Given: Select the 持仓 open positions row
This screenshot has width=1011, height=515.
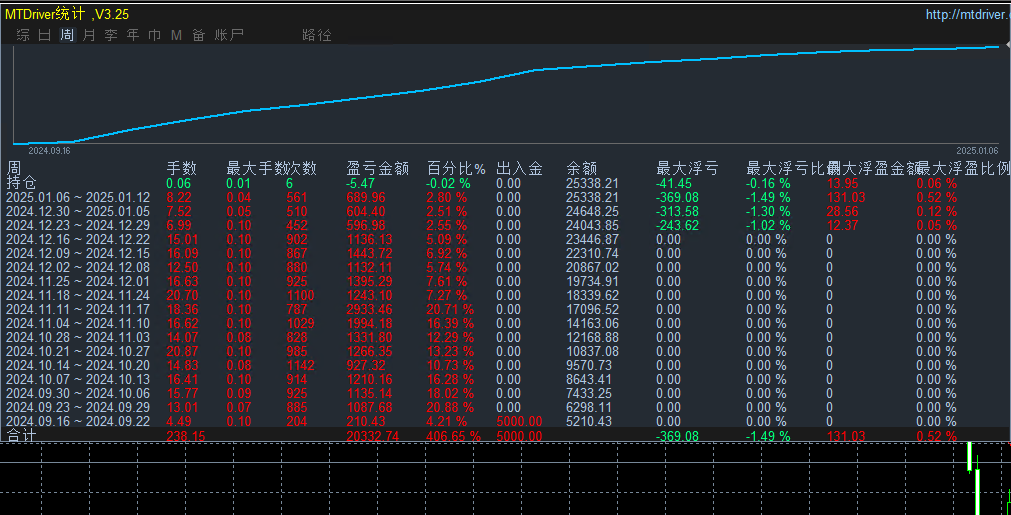Looking at the screenshot, I should 21,183.
